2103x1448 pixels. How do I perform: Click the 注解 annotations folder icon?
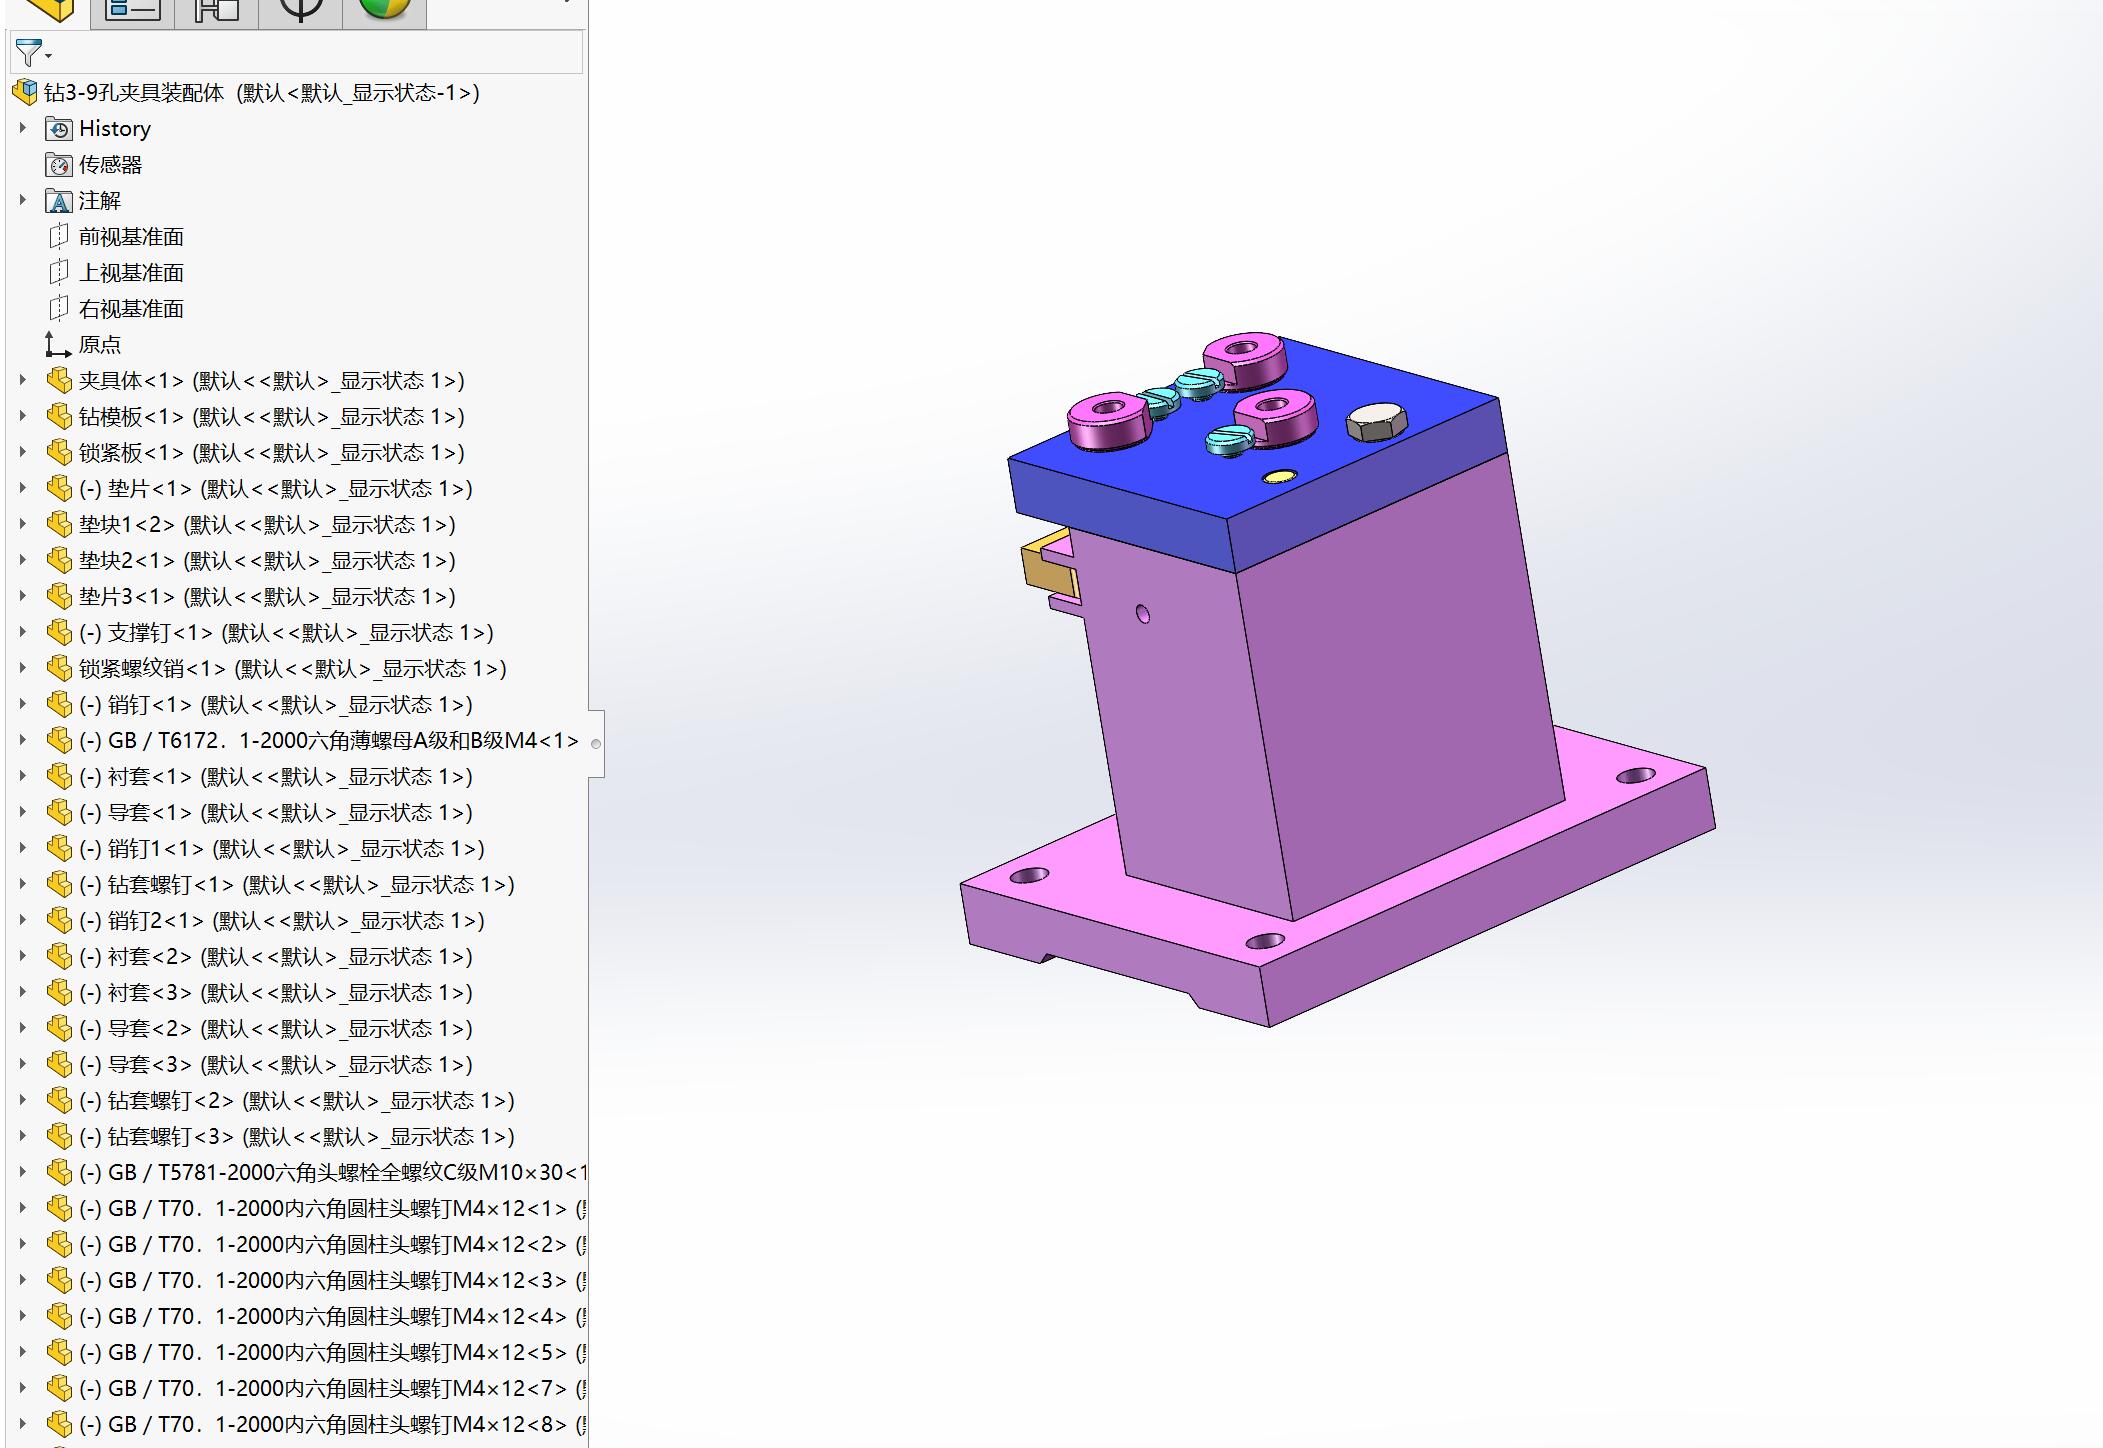(x=57, y=200)
